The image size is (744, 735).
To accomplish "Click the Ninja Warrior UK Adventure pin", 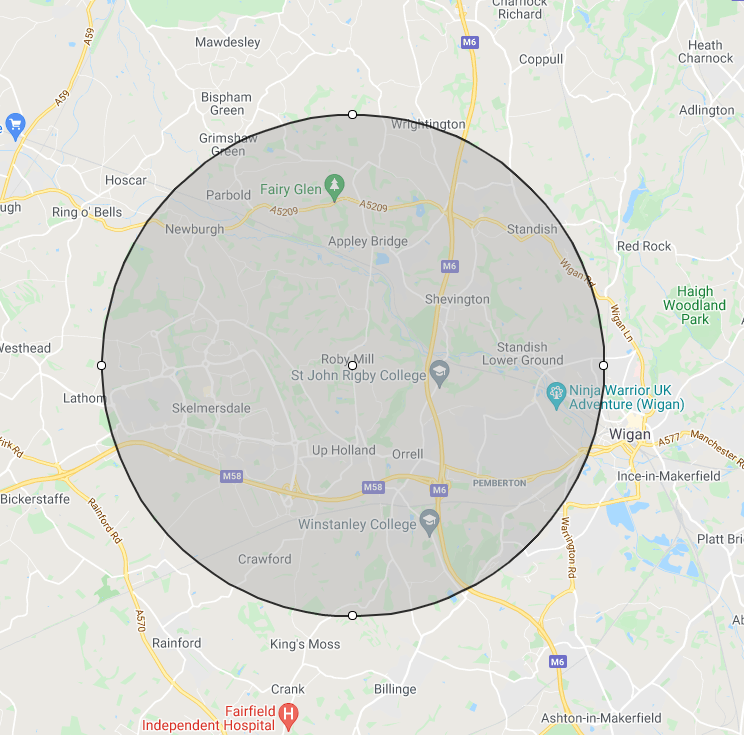I will [556, 395].
